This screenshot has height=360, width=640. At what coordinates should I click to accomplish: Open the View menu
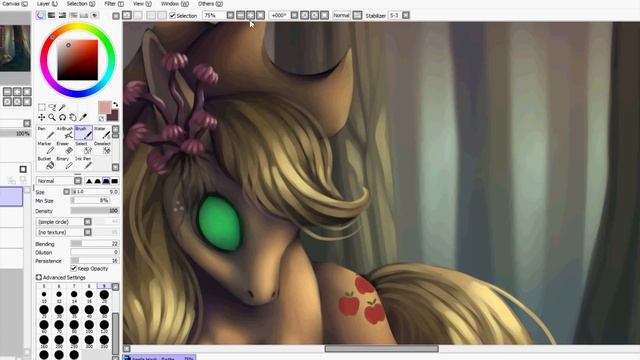(x=142, y=4)
